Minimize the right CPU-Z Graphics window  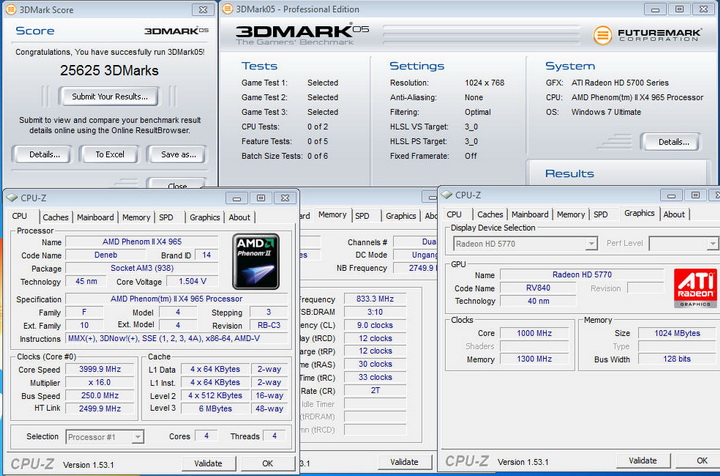[671, 196]
